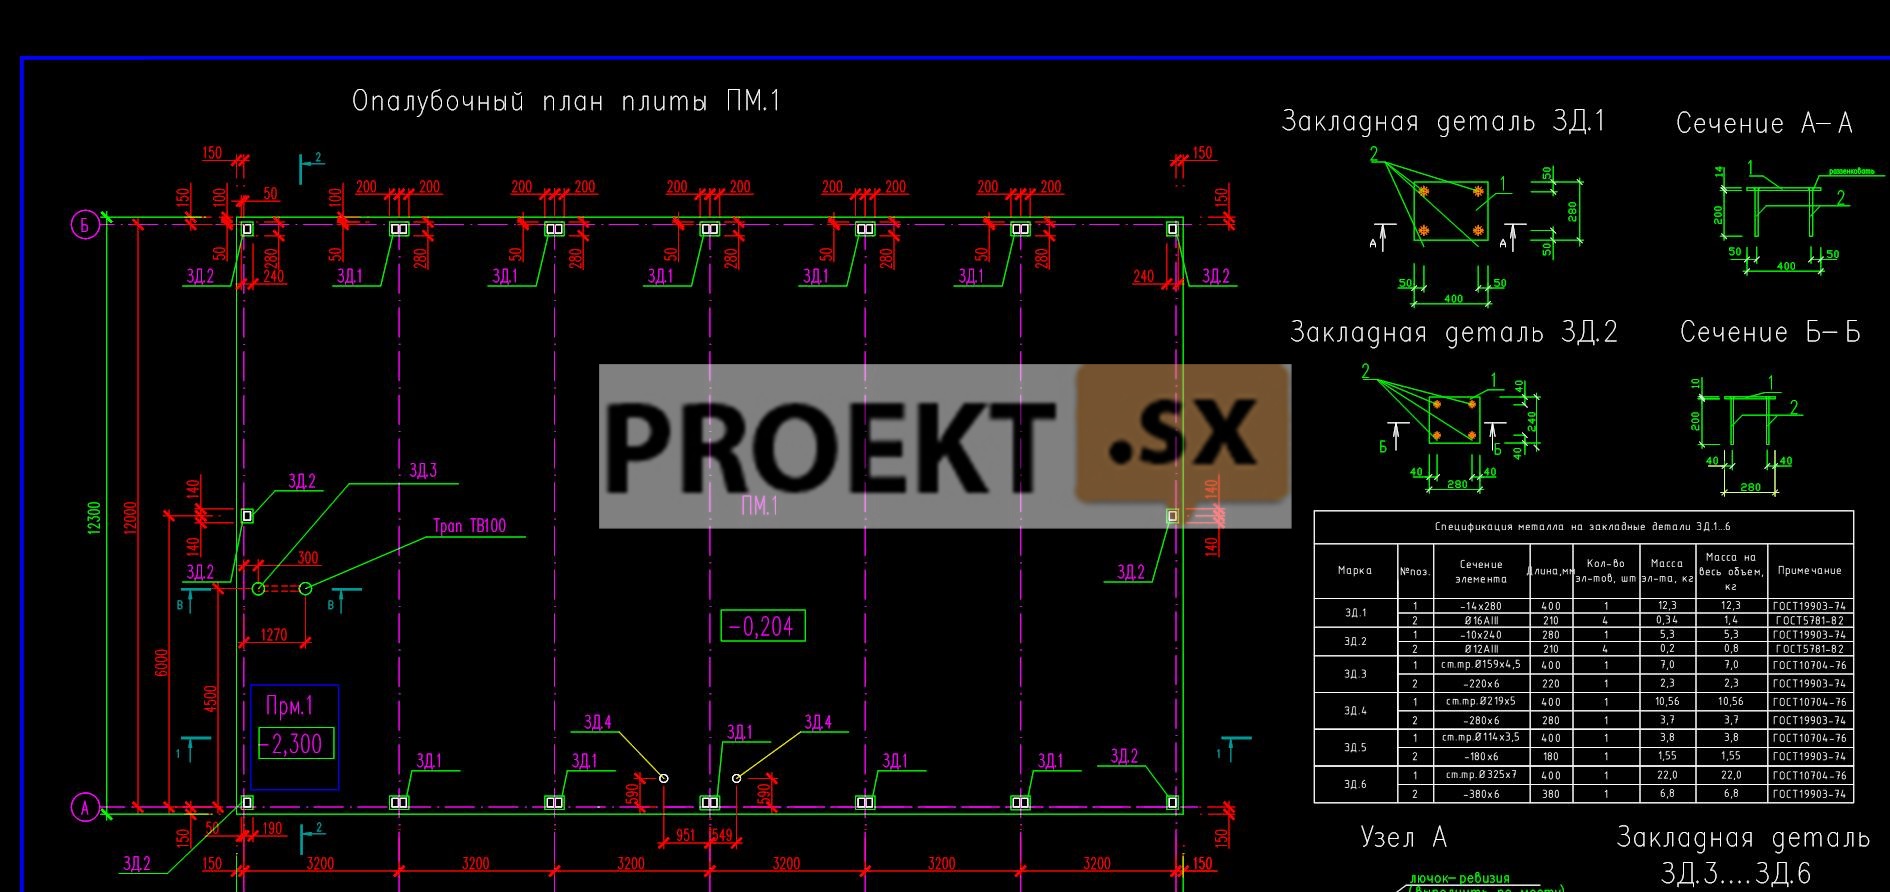Image resolution: width=1890 pixels, height=892 pixels.
Task: Select the vertical '12300' dimension
Action: (94, 519)
